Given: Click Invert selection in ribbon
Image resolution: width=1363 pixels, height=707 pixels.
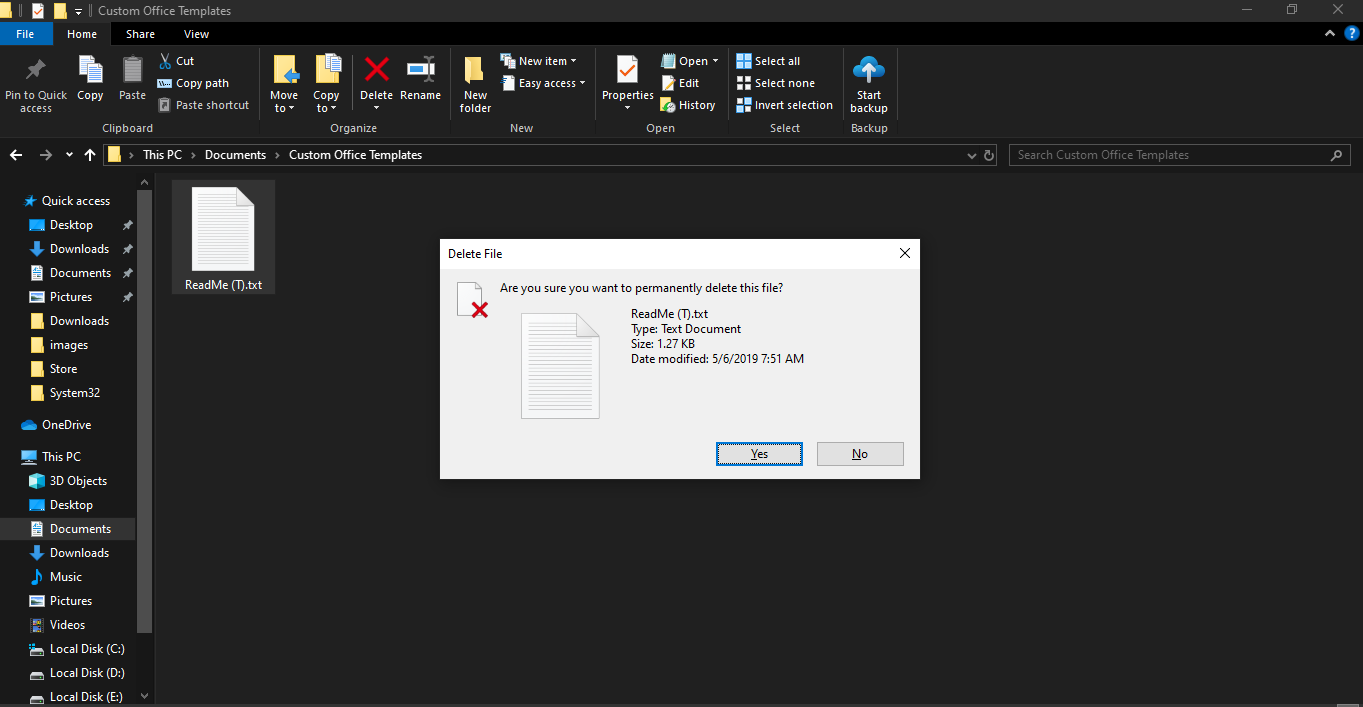Looking at the screenshot, I should click(x=784, y=105).
